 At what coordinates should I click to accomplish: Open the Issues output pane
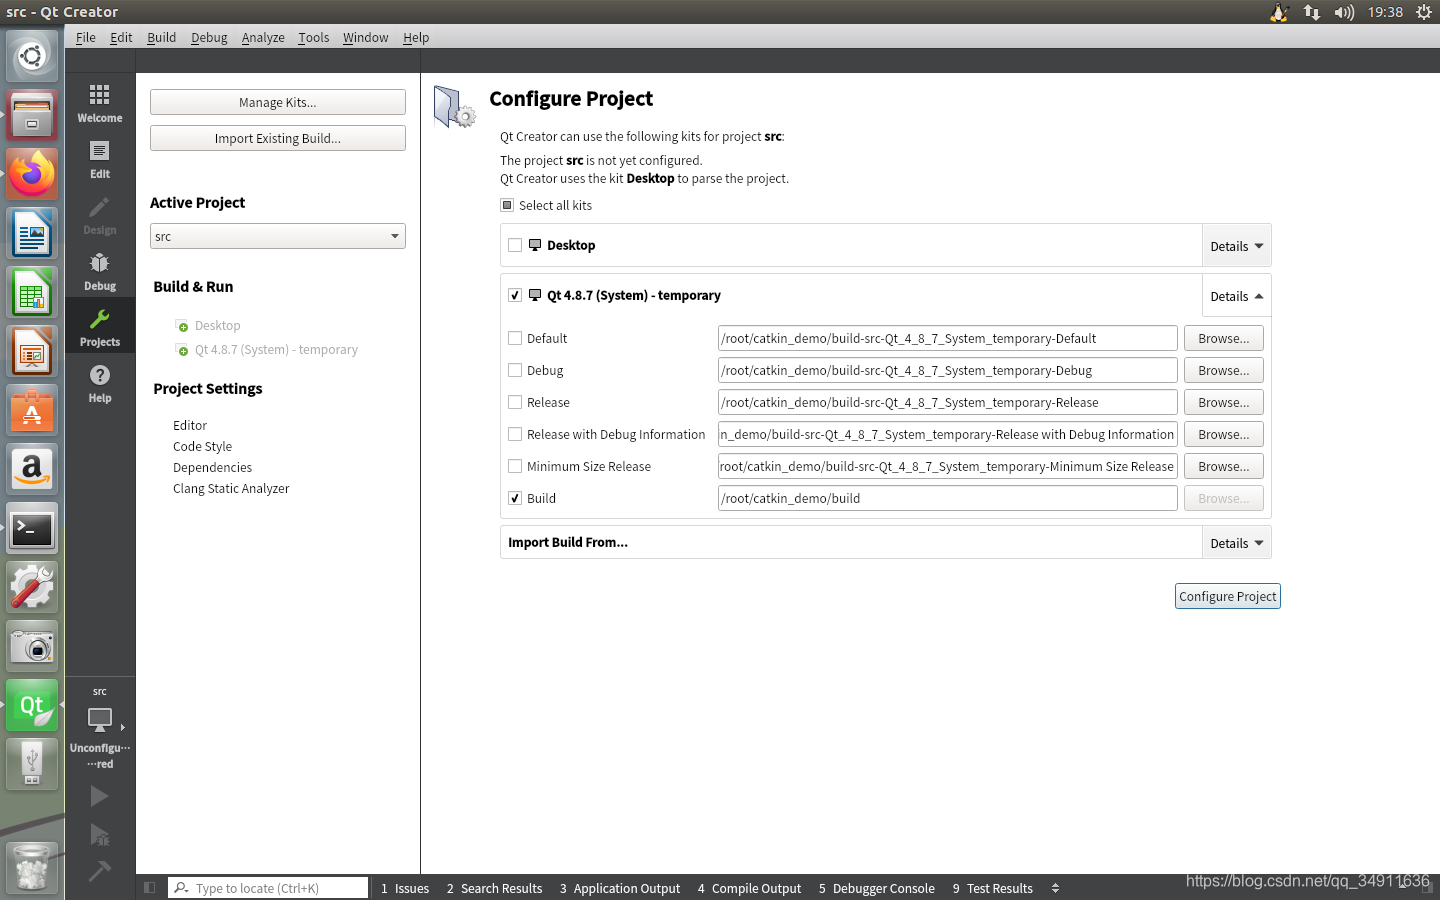click(405, 888)
